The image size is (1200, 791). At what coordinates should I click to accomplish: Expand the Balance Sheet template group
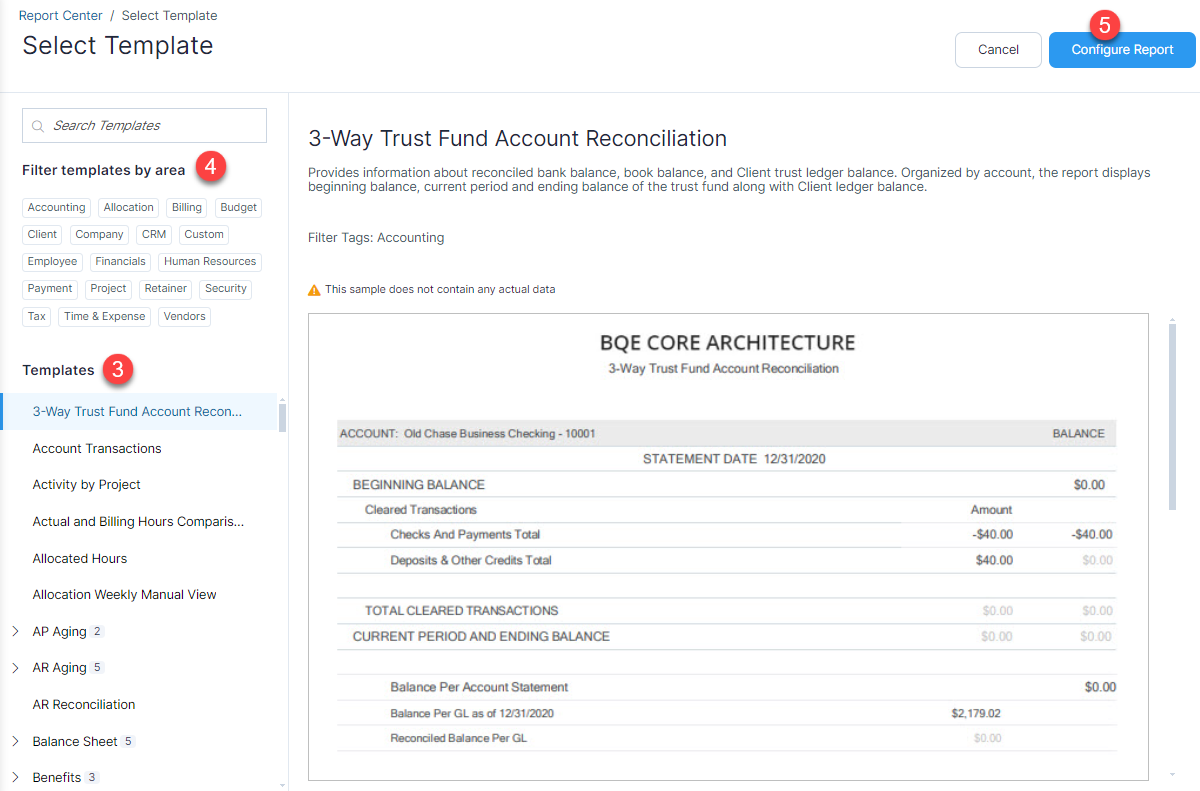click(15, 741)
